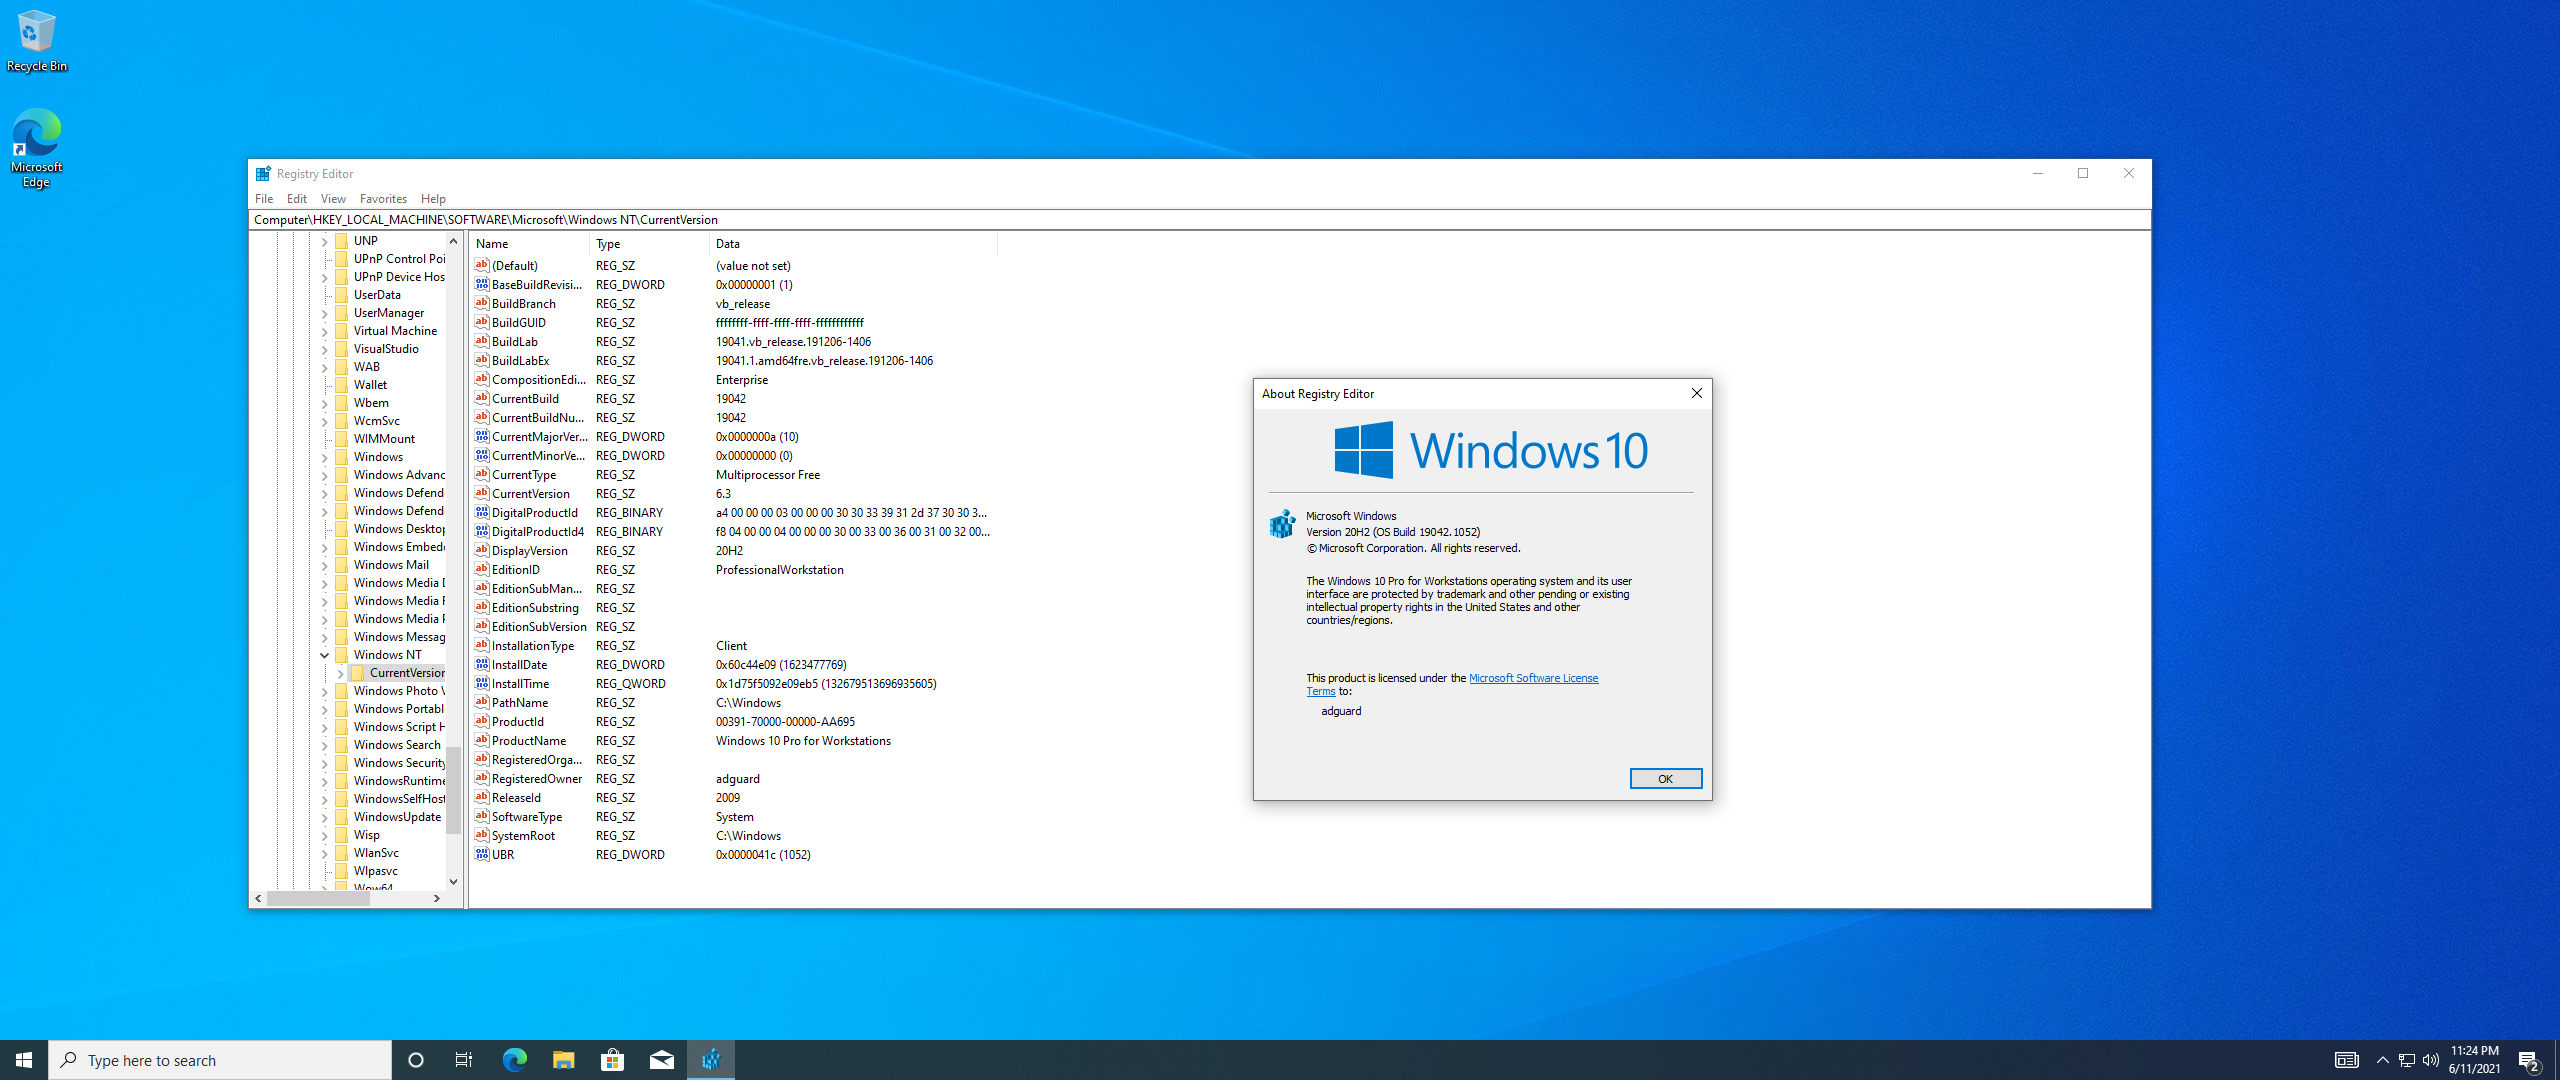Open the Help menu
The width and height of the screenshot is (2560, 1080).
pos(433,199)
